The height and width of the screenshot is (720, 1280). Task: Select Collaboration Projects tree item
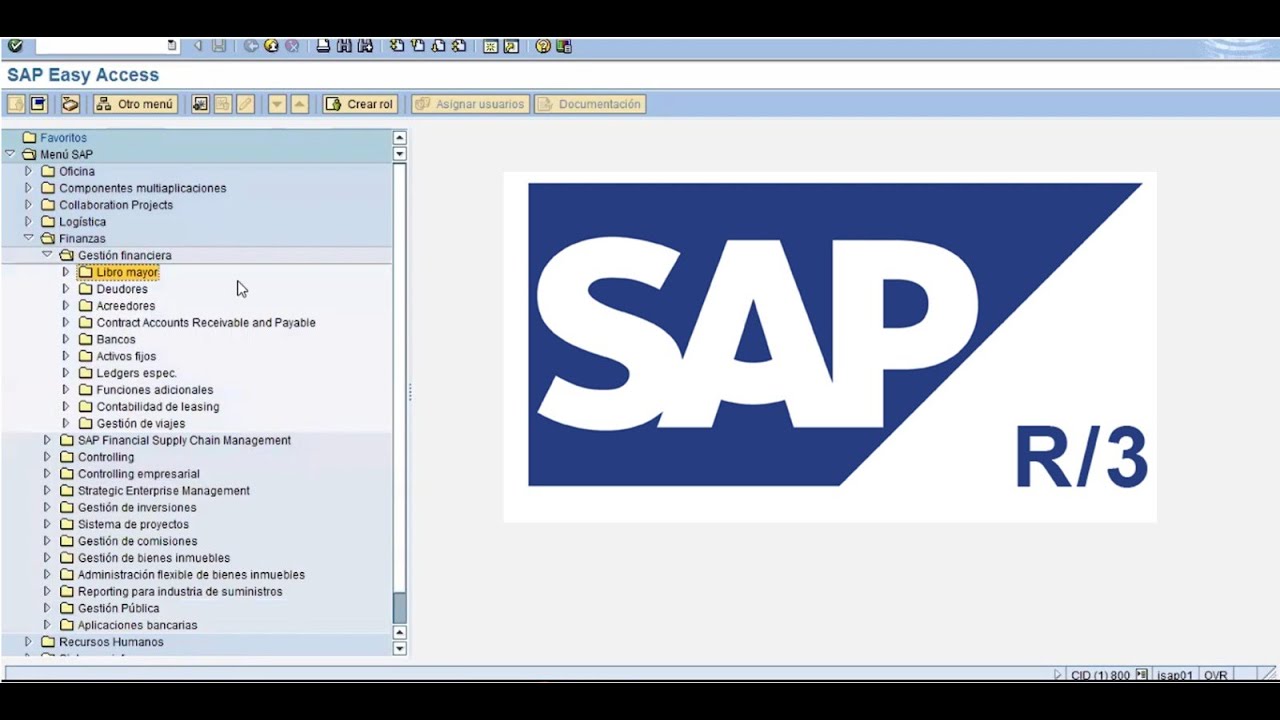click(116, 205)
